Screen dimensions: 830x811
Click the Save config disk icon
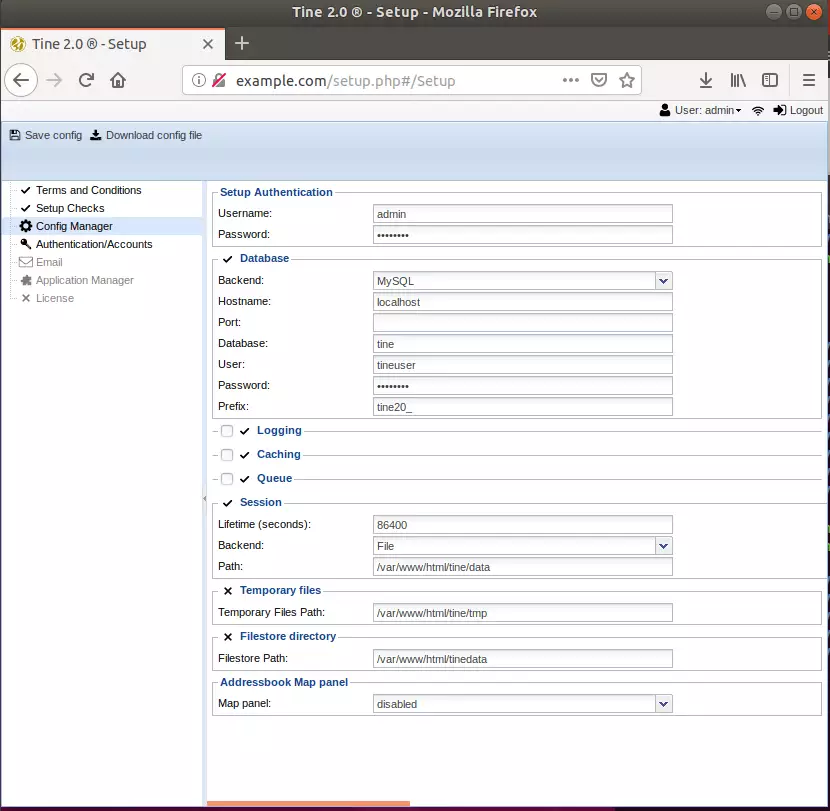click(x=15, y=135)
